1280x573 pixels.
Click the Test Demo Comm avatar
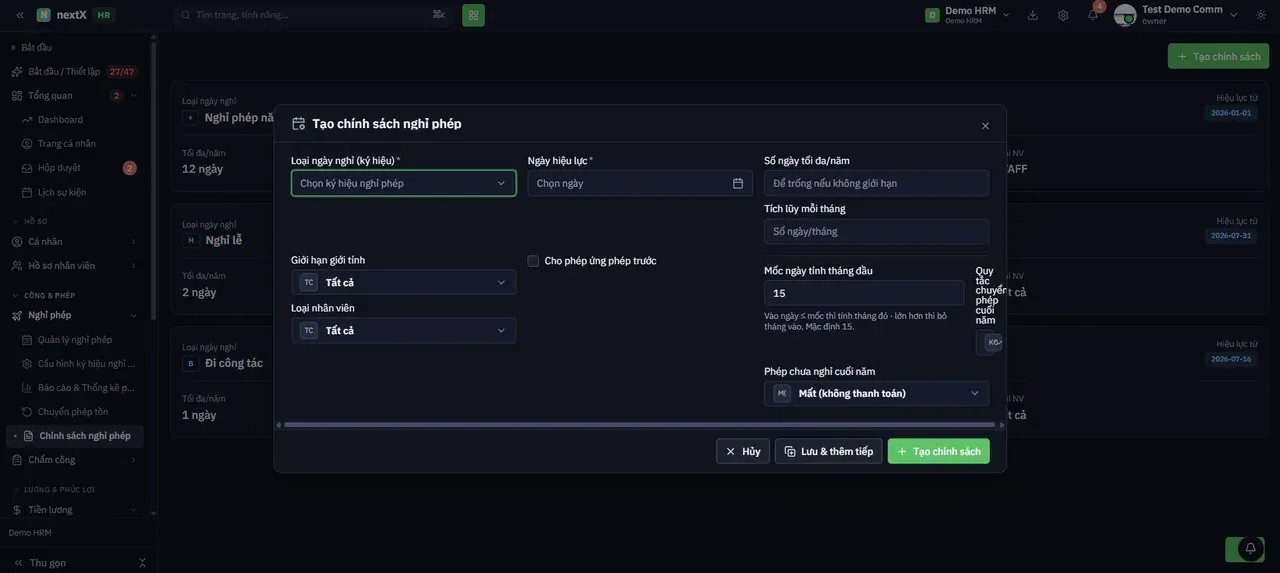1125,15
